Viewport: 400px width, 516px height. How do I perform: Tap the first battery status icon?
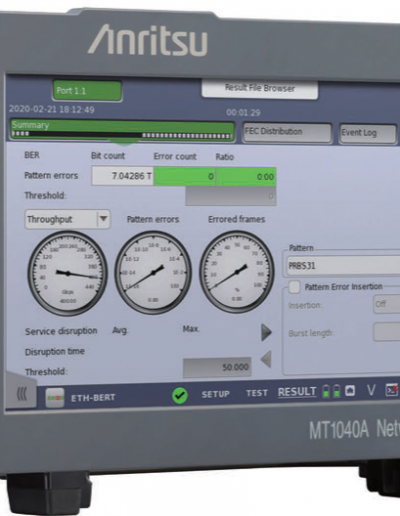pos(326,391)
